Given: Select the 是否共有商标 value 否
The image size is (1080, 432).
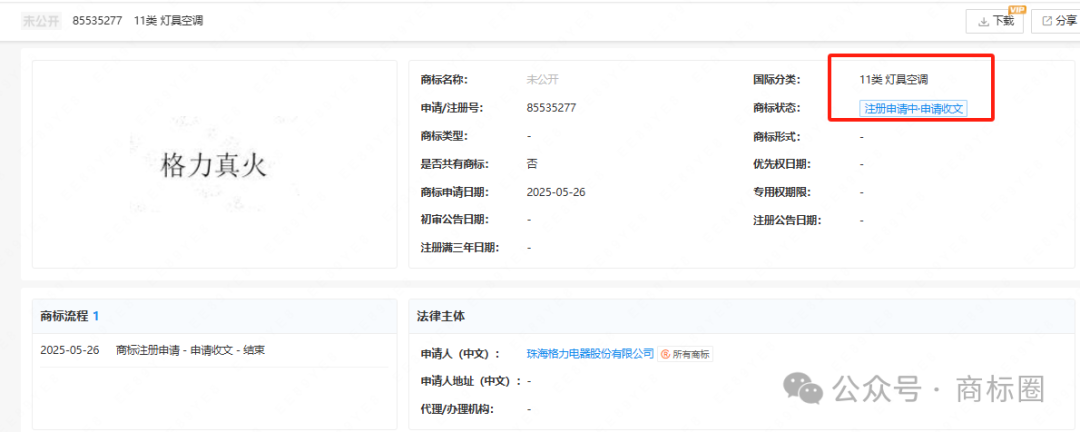Looking at the screenshot, I should tap(532, 164).
